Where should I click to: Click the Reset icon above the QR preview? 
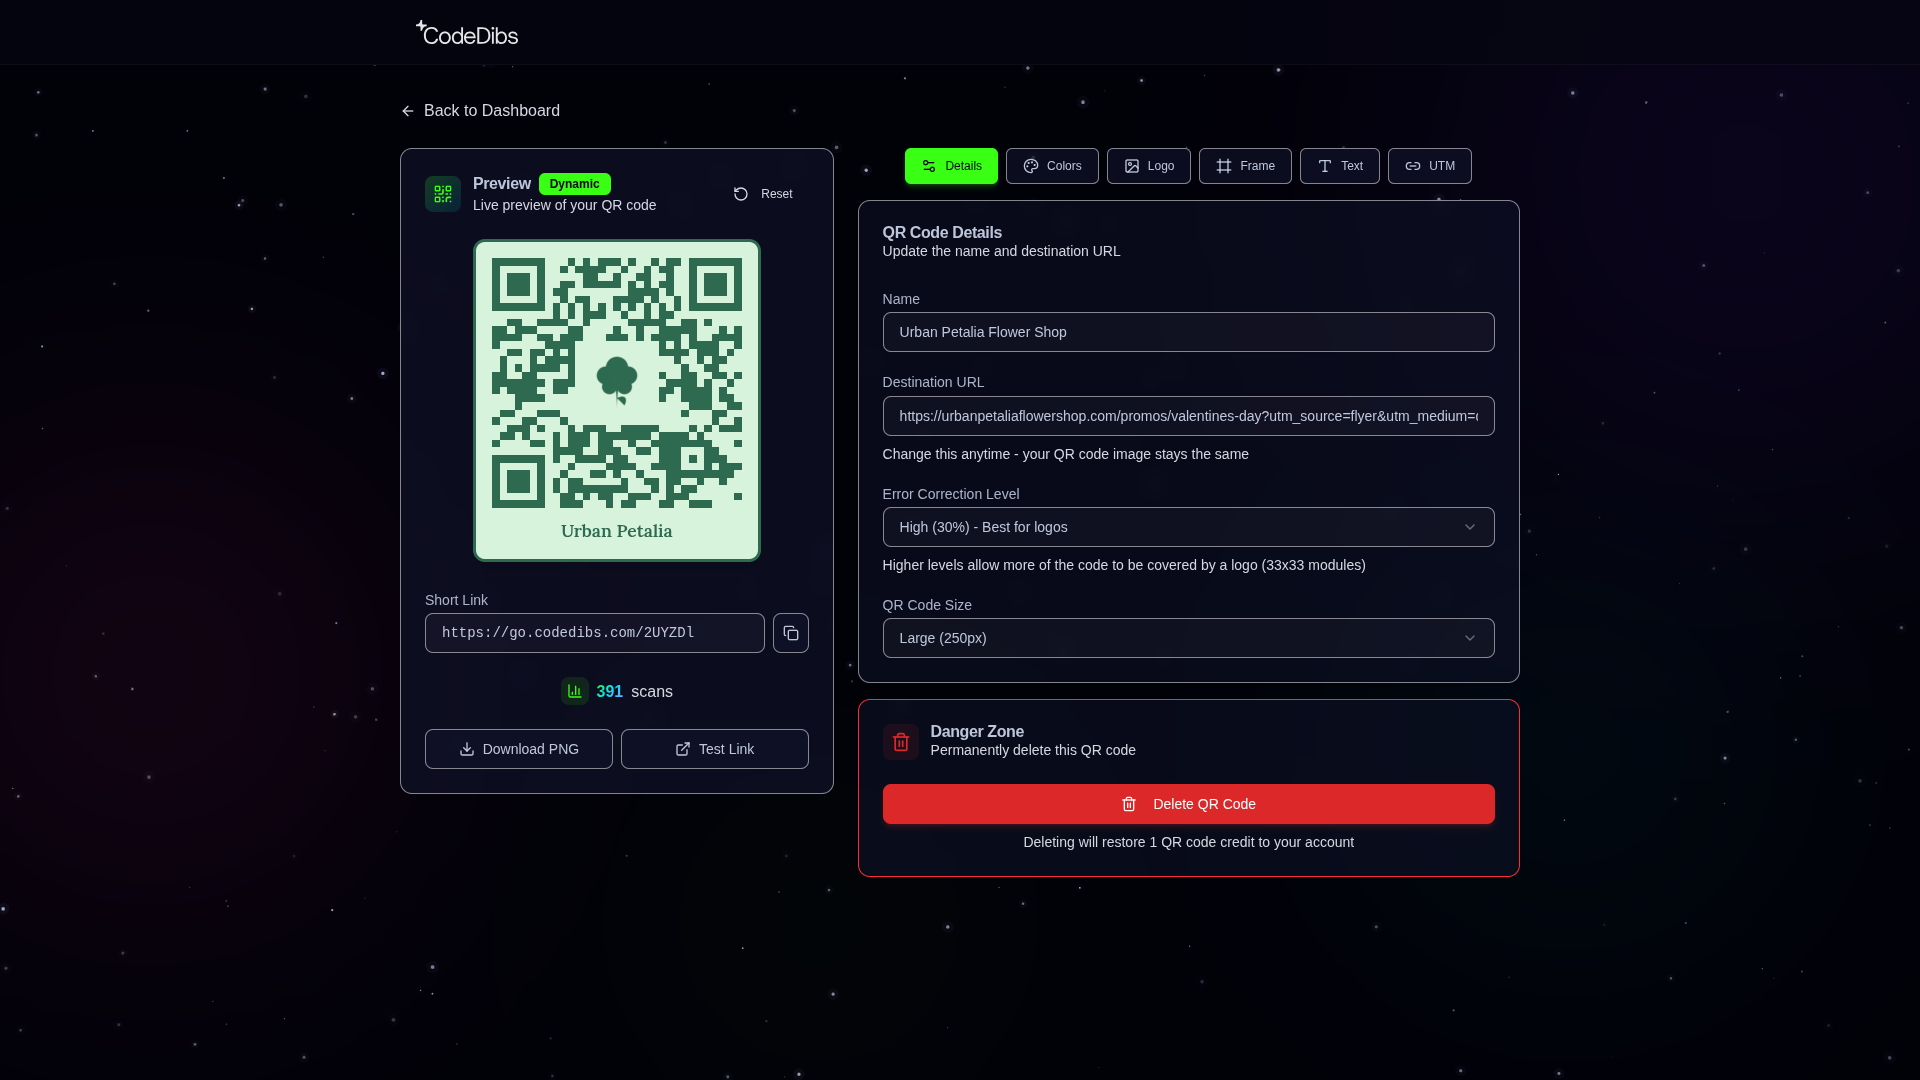click(x=740, y=193)
